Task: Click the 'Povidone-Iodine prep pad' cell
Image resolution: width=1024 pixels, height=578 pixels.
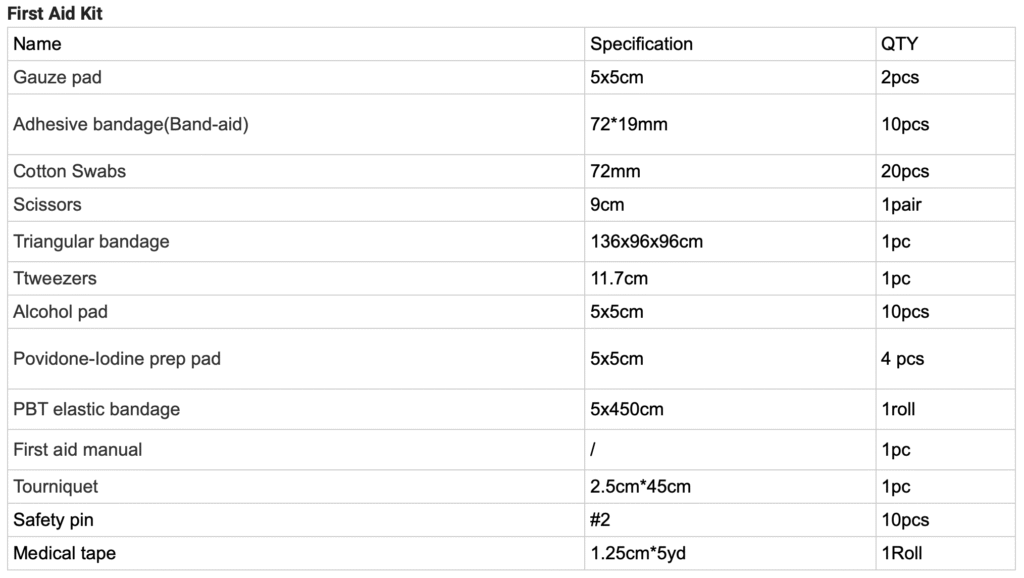Action: 117,358
